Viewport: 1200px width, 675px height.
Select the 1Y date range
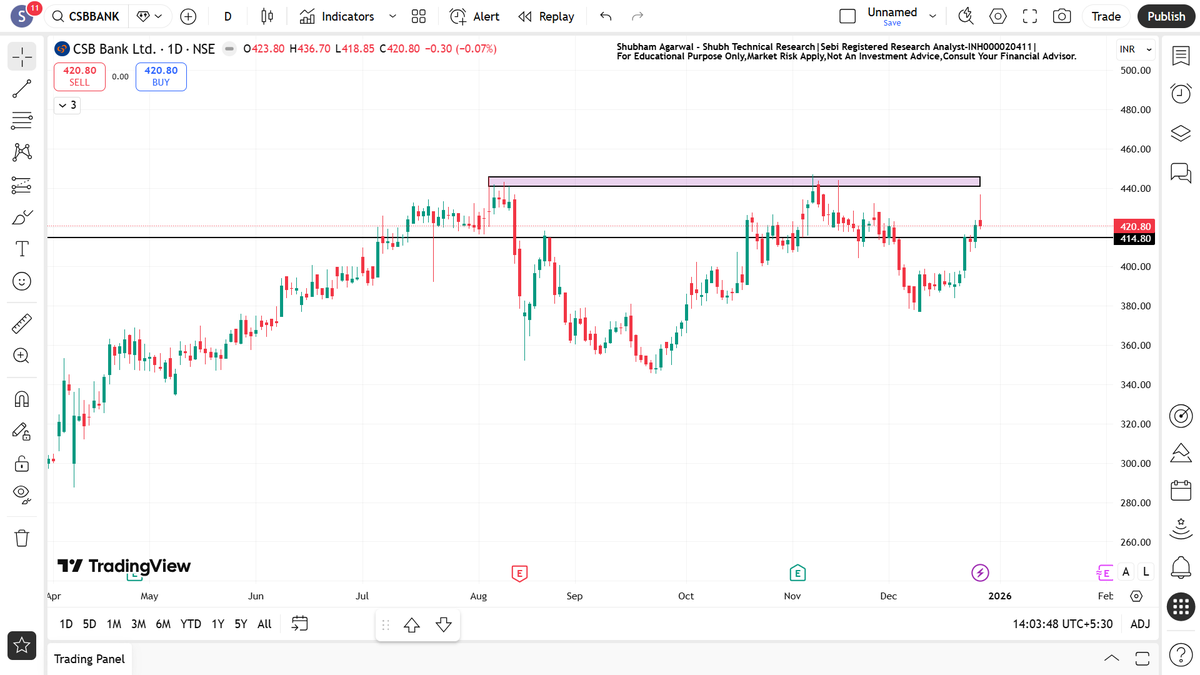[217, 624]
